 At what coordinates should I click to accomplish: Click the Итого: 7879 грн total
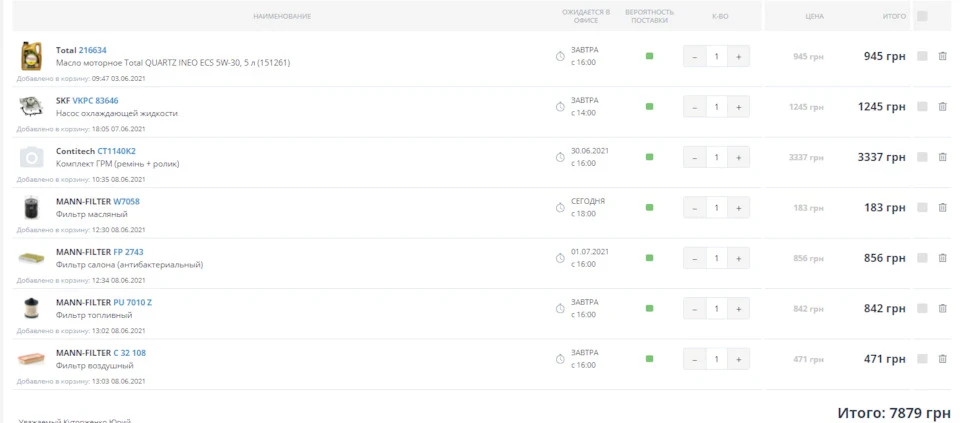894,413
